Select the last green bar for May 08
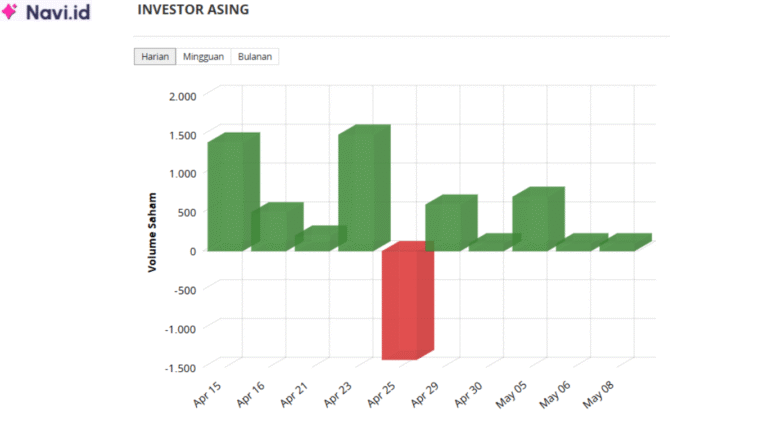Image resolution: width=768 pixels, height=432 pixels. pyautogui.click(x=621, y=243)
